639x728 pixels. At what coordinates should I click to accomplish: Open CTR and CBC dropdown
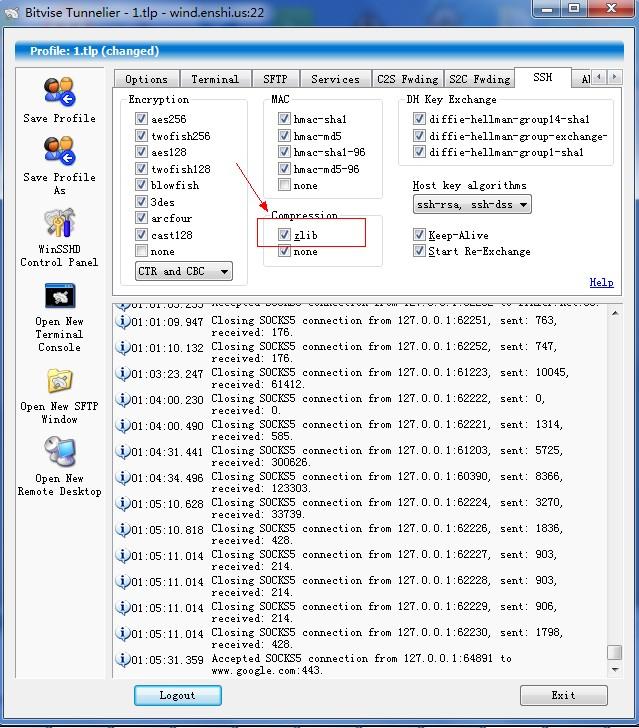click(184, 271)
